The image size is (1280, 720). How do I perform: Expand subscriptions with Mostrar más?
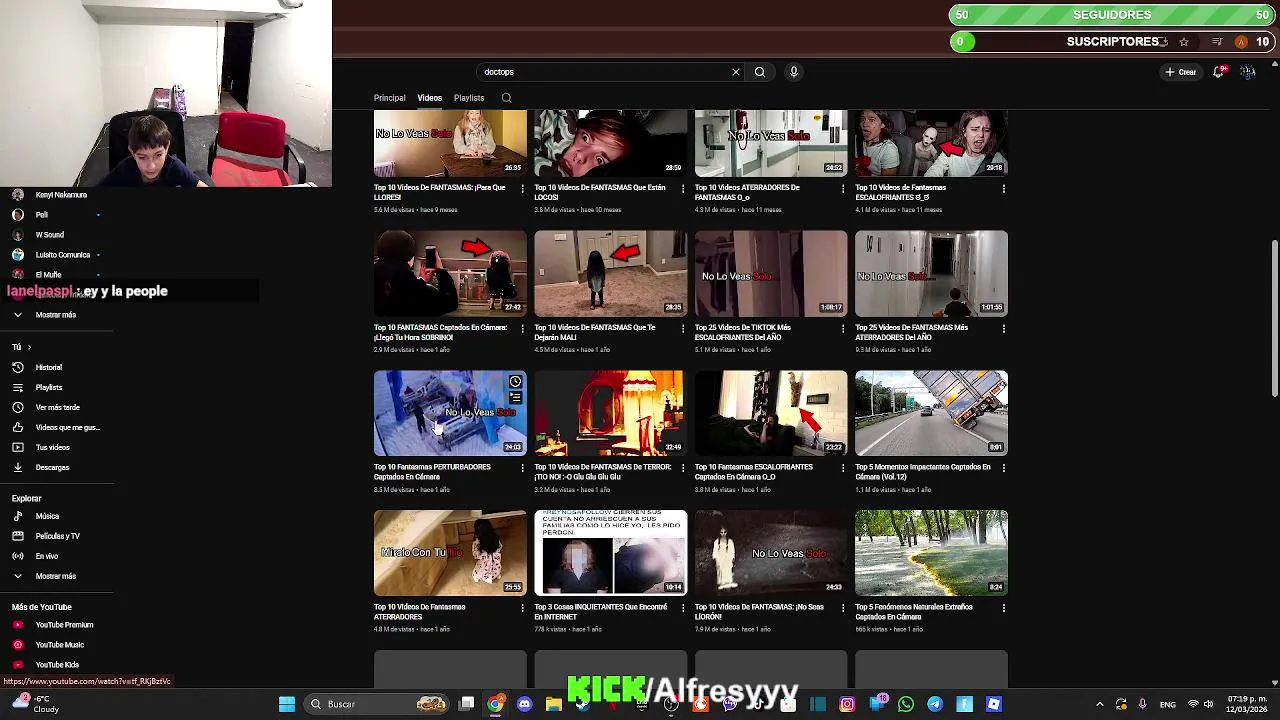click(x=55, y=315)
